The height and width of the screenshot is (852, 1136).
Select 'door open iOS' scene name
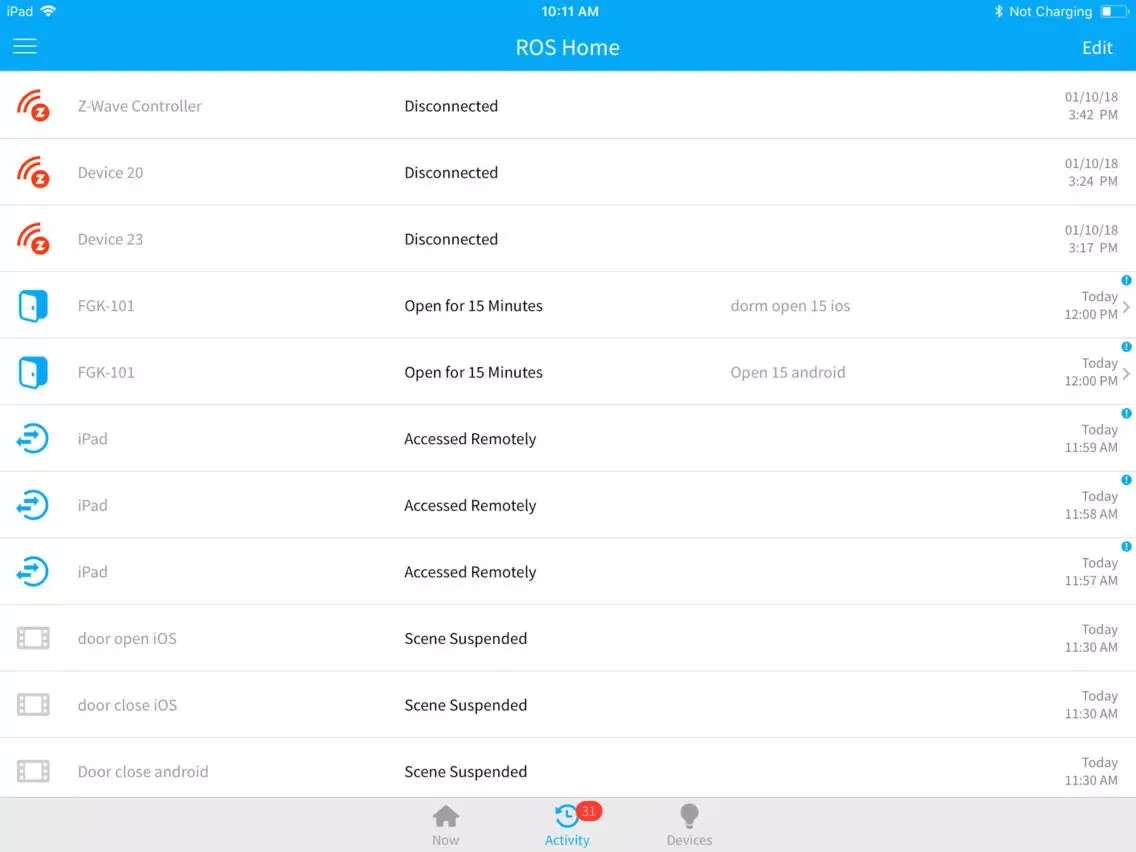(x=127, y=638)
